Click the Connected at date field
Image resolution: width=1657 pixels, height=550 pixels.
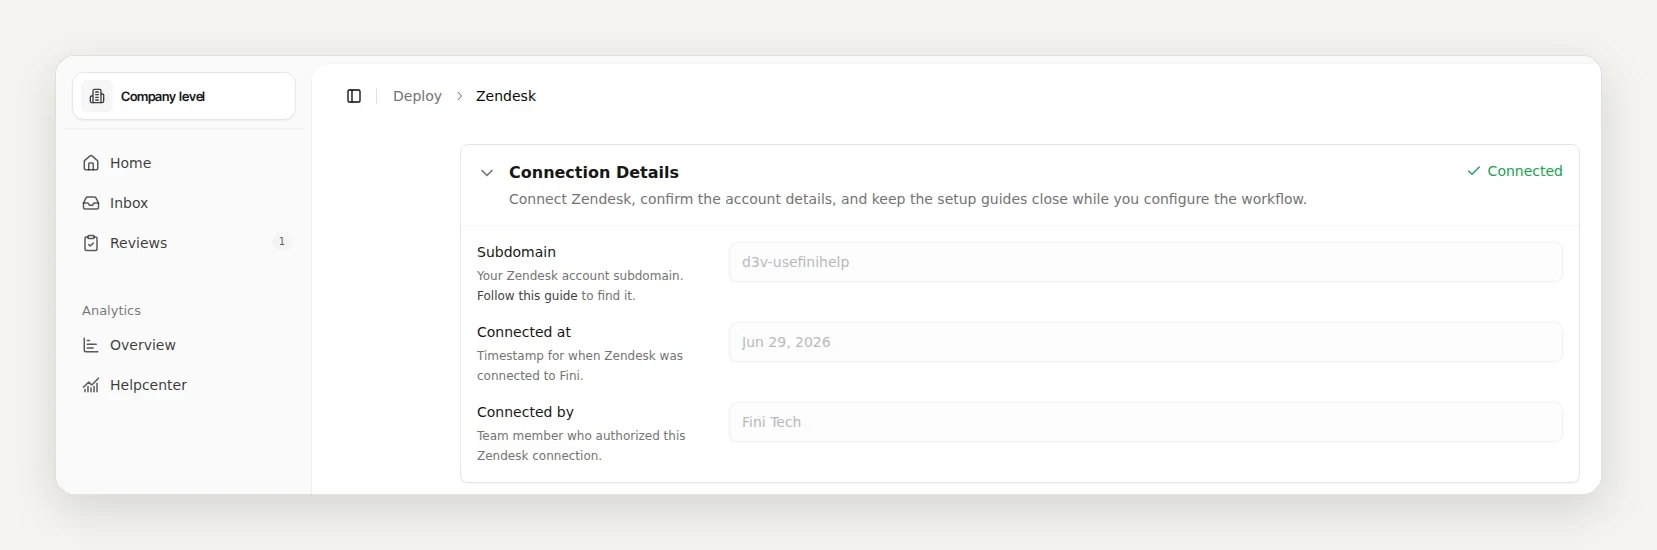1146,342
